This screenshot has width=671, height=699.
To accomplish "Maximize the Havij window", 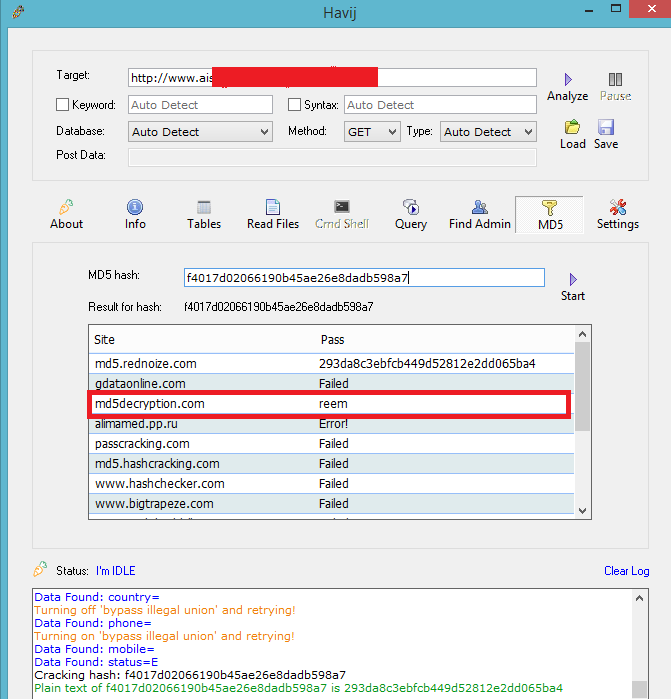I will (616, 8).
